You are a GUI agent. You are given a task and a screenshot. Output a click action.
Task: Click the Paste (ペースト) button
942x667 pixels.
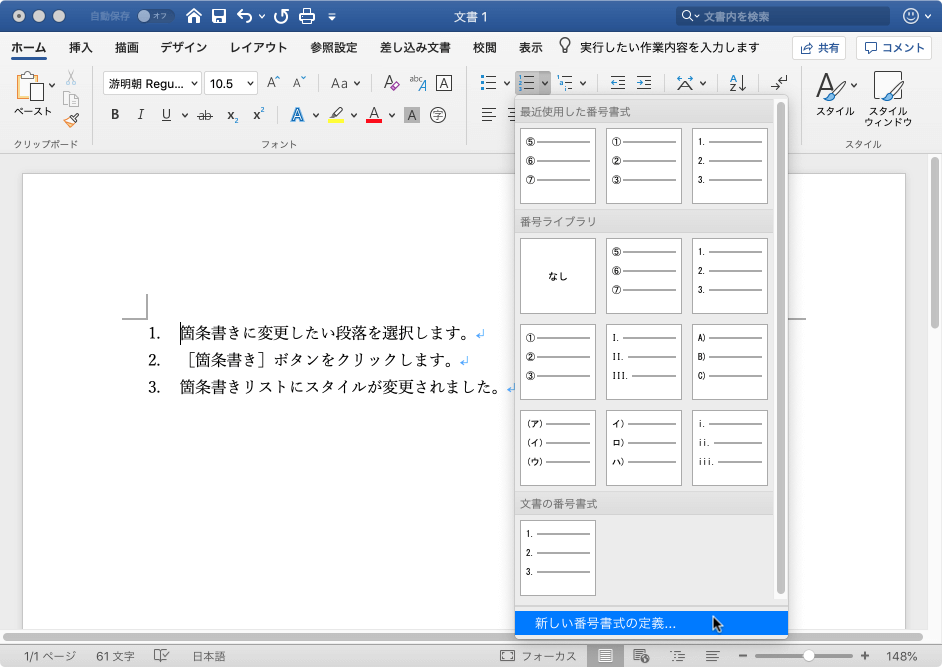click(32, 94)
